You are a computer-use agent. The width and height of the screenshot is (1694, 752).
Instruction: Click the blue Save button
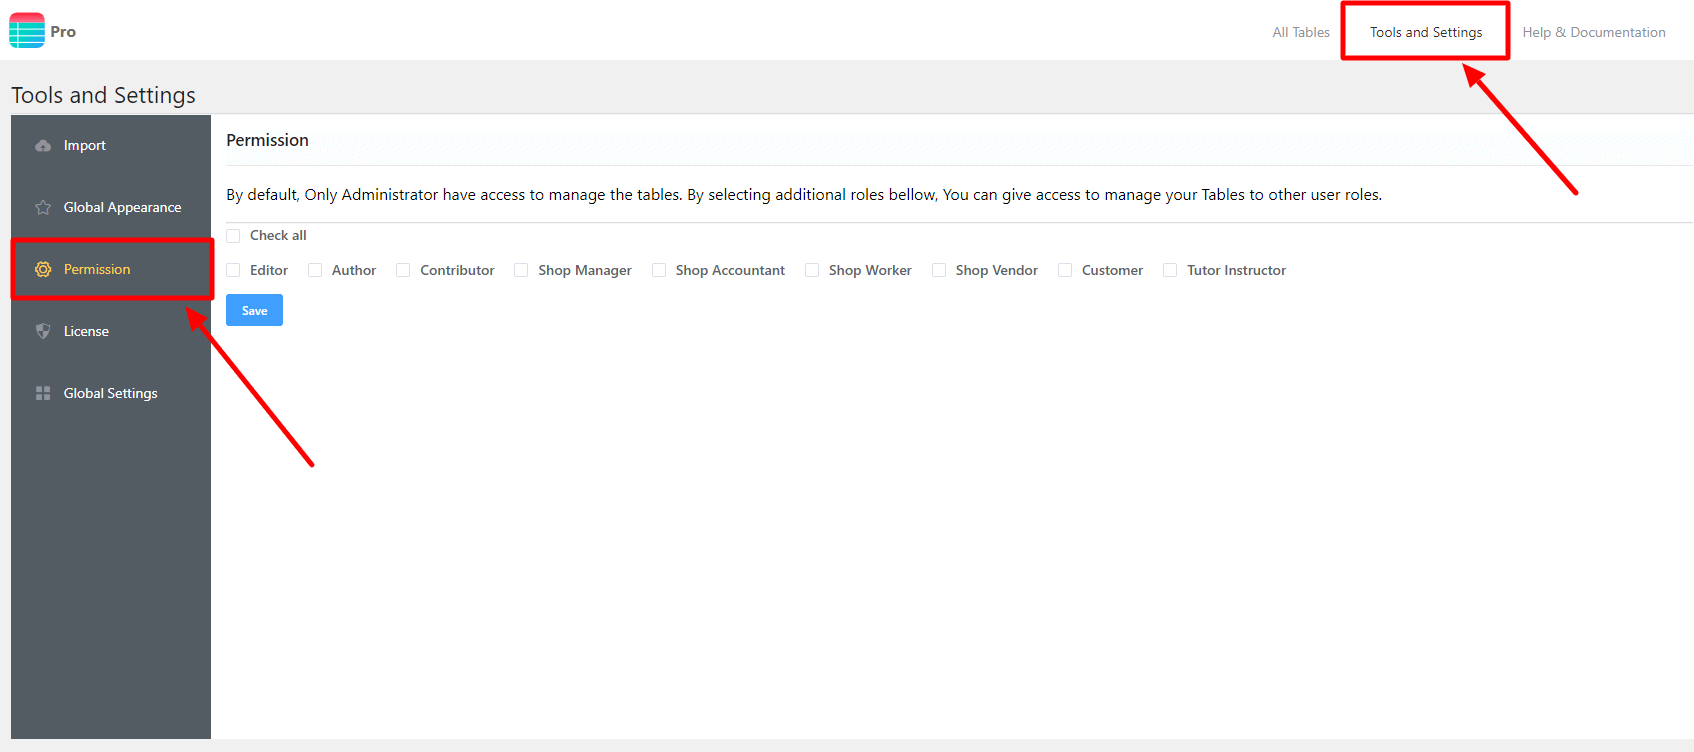tap(254, 310)
